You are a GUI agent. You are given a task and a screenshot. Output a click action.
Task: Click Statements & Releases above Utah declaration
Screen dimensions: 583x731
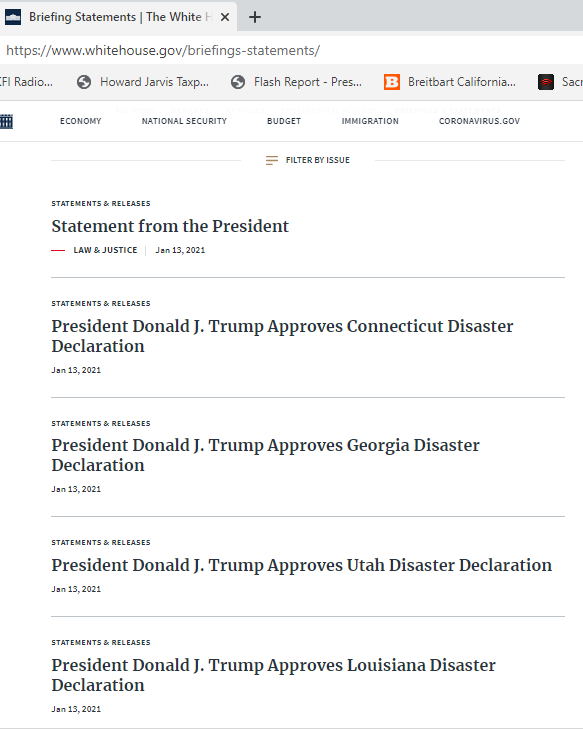(101, 543)
